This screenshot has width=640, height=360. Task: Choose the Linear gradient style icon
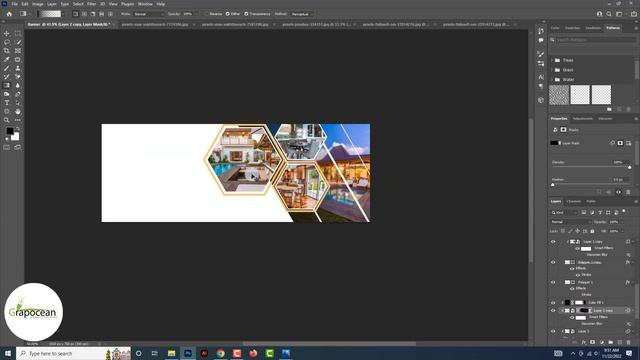pos(76,14)
